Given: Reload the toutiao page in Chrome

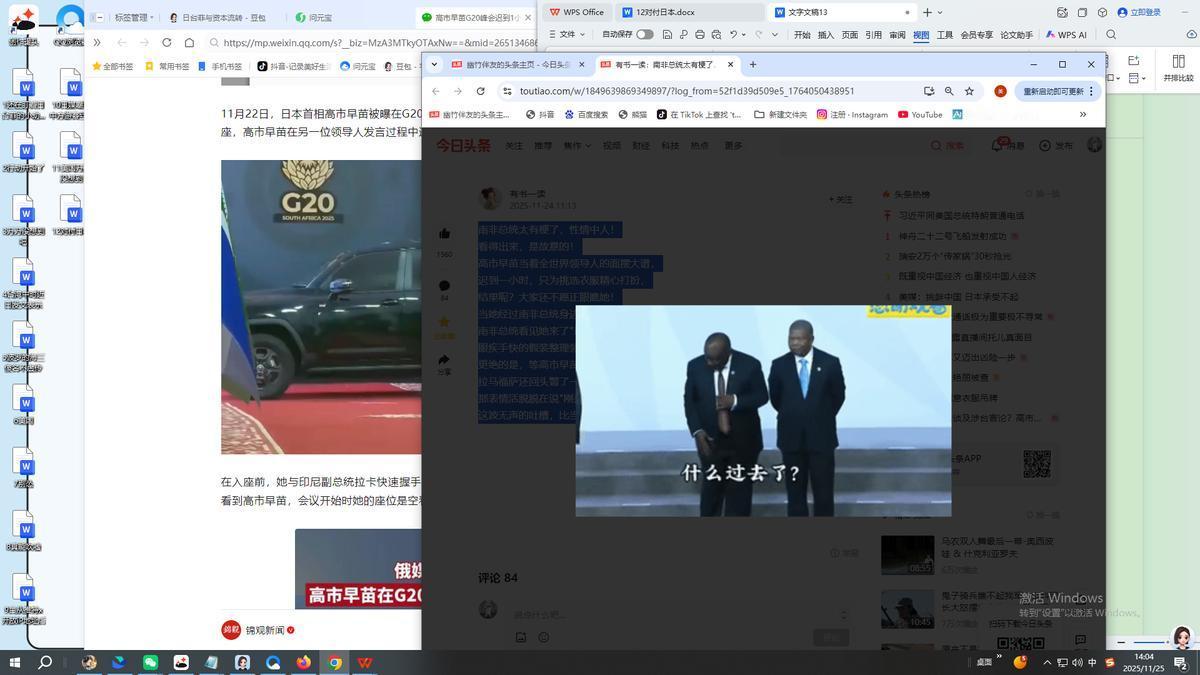Looking at the screenshot, I should tap(480, 91).
